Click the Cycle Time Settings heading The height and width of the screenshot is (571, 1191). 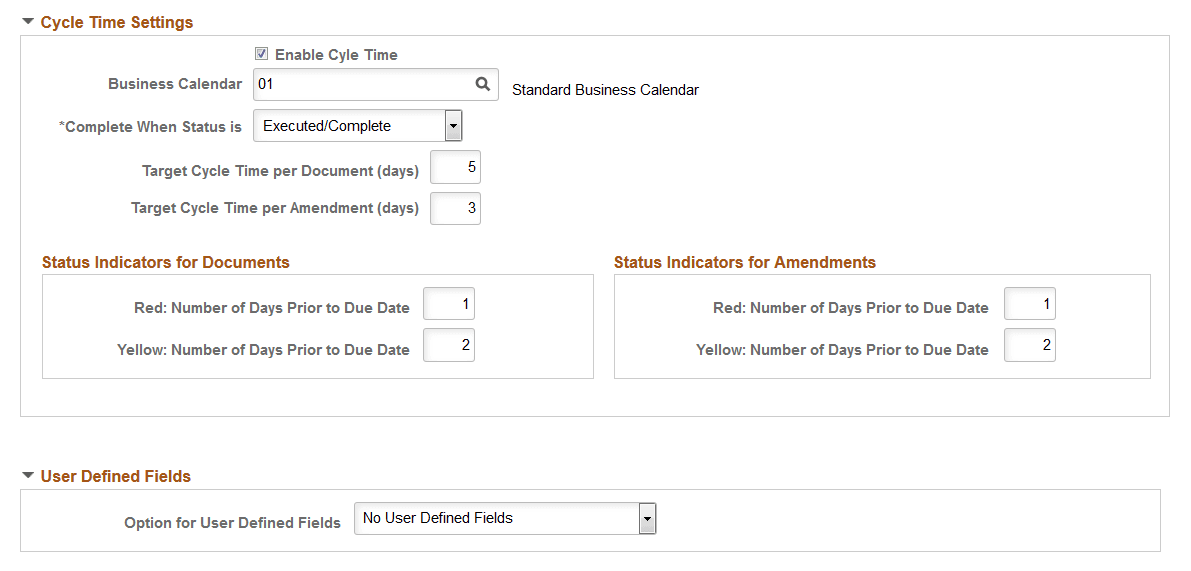click(117, 22)
